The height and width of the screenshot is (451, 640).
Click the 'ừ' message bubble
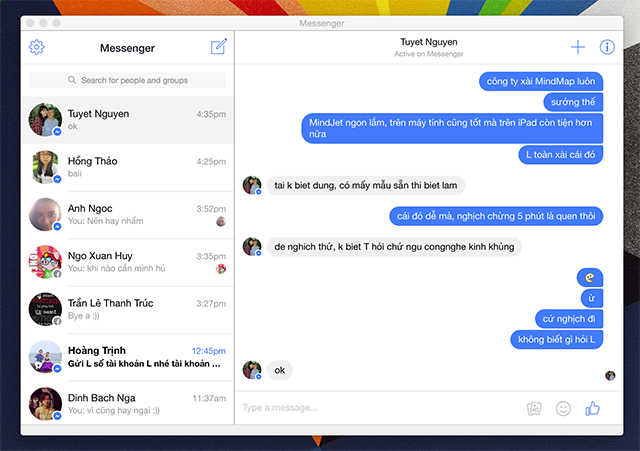(591, 298)
